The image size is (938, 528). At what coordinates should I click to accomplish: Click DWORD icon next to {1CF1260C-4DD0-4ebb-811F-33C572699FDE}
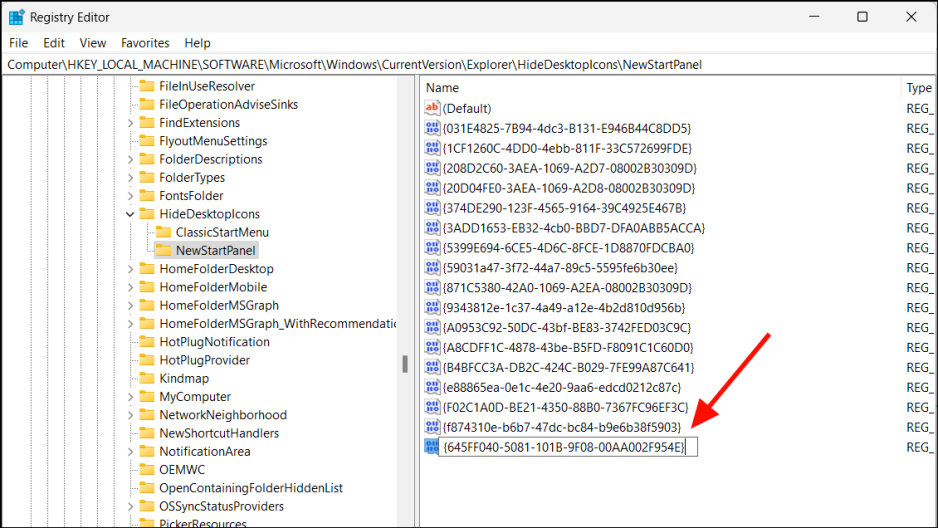point(432,148)
